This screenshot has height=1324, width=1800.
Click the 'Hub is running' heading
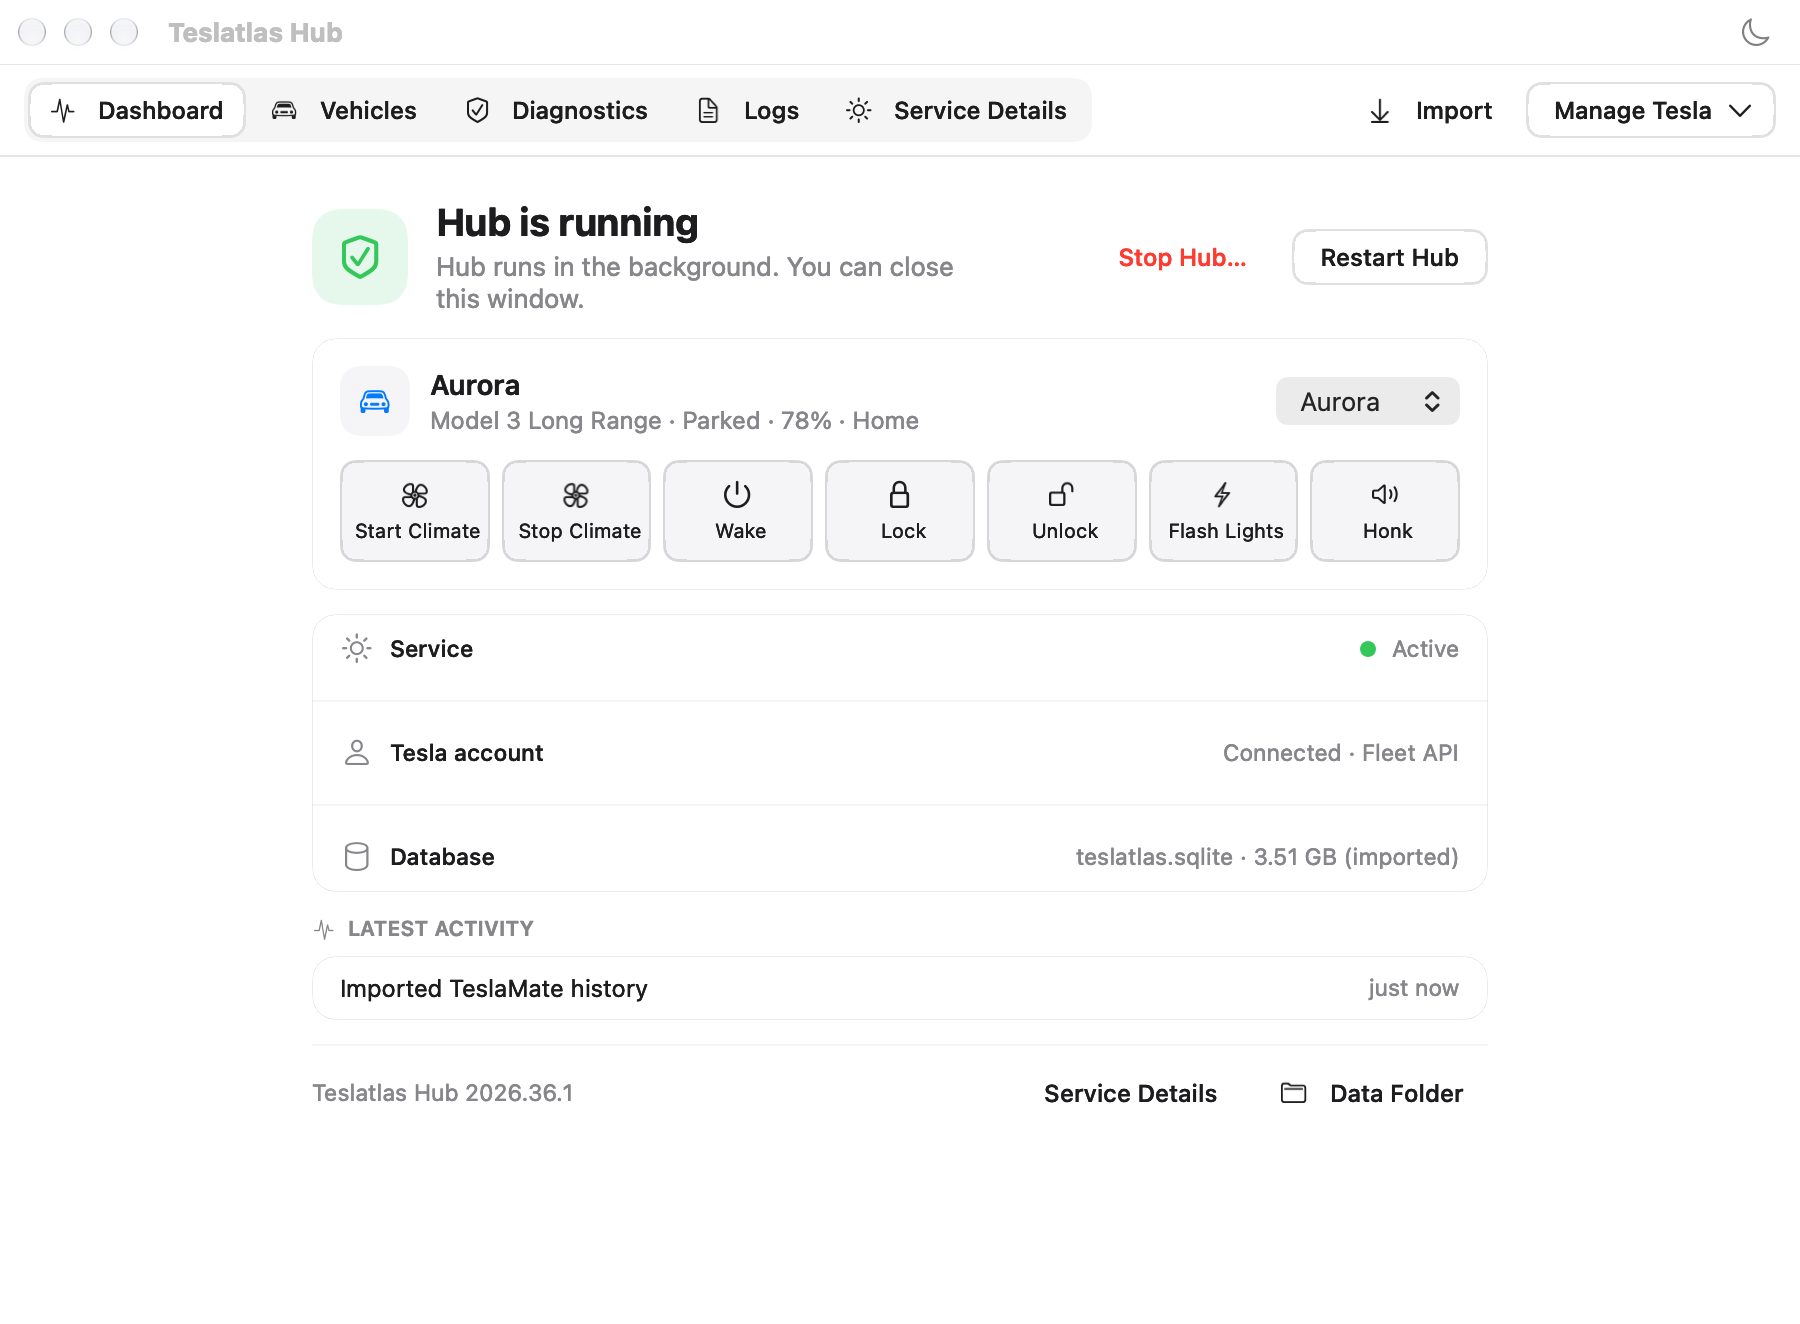(x=567, y=222)
